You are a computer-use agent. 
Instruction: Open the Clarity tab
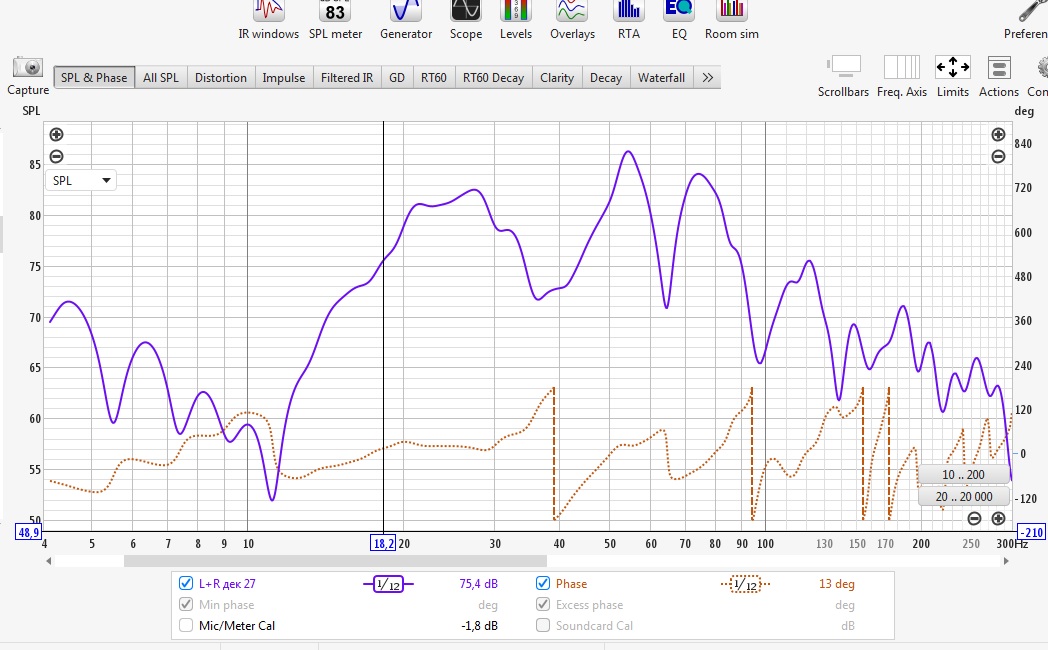pyautogui.click(x=557, y=77)
